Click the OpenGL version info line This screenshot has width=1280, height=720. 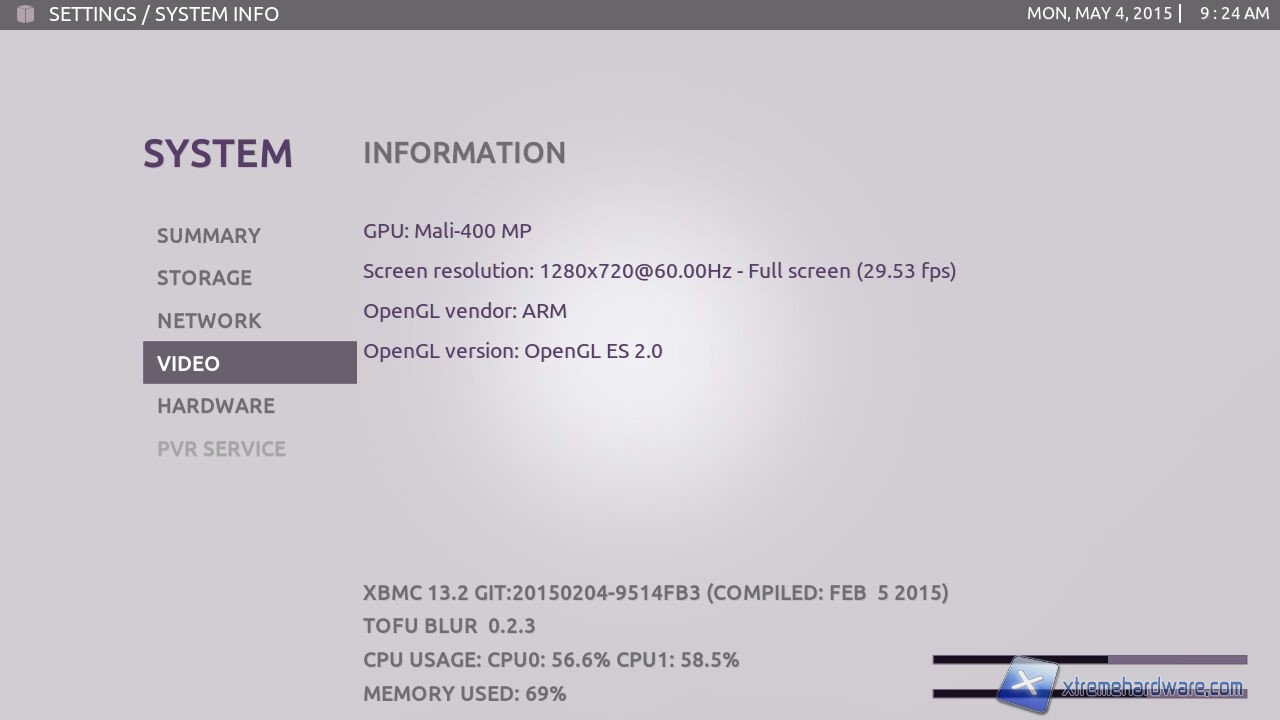(x=512, y=351)
